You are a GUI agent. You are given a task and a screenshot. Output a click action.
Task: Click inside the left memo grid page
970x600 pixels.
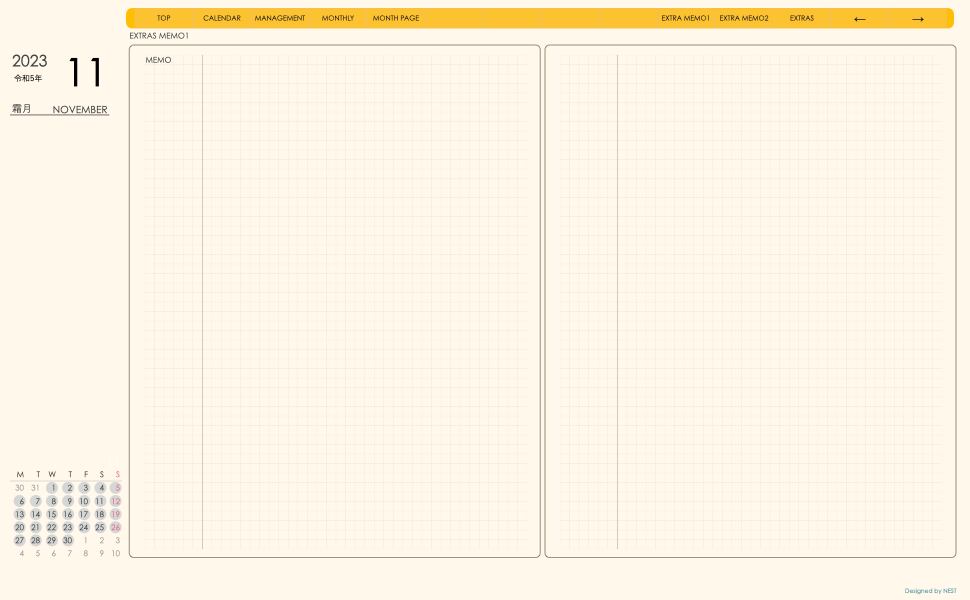(335, 301)
